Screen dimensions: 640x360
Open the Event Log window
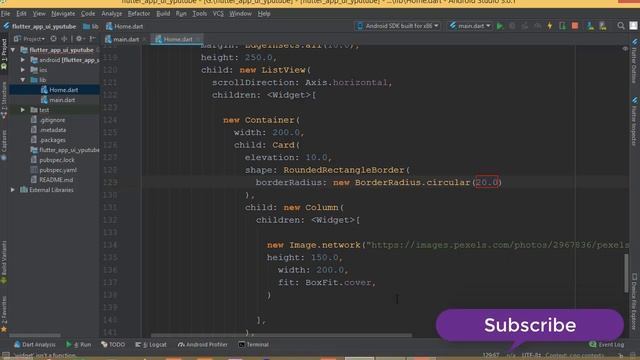607,344
